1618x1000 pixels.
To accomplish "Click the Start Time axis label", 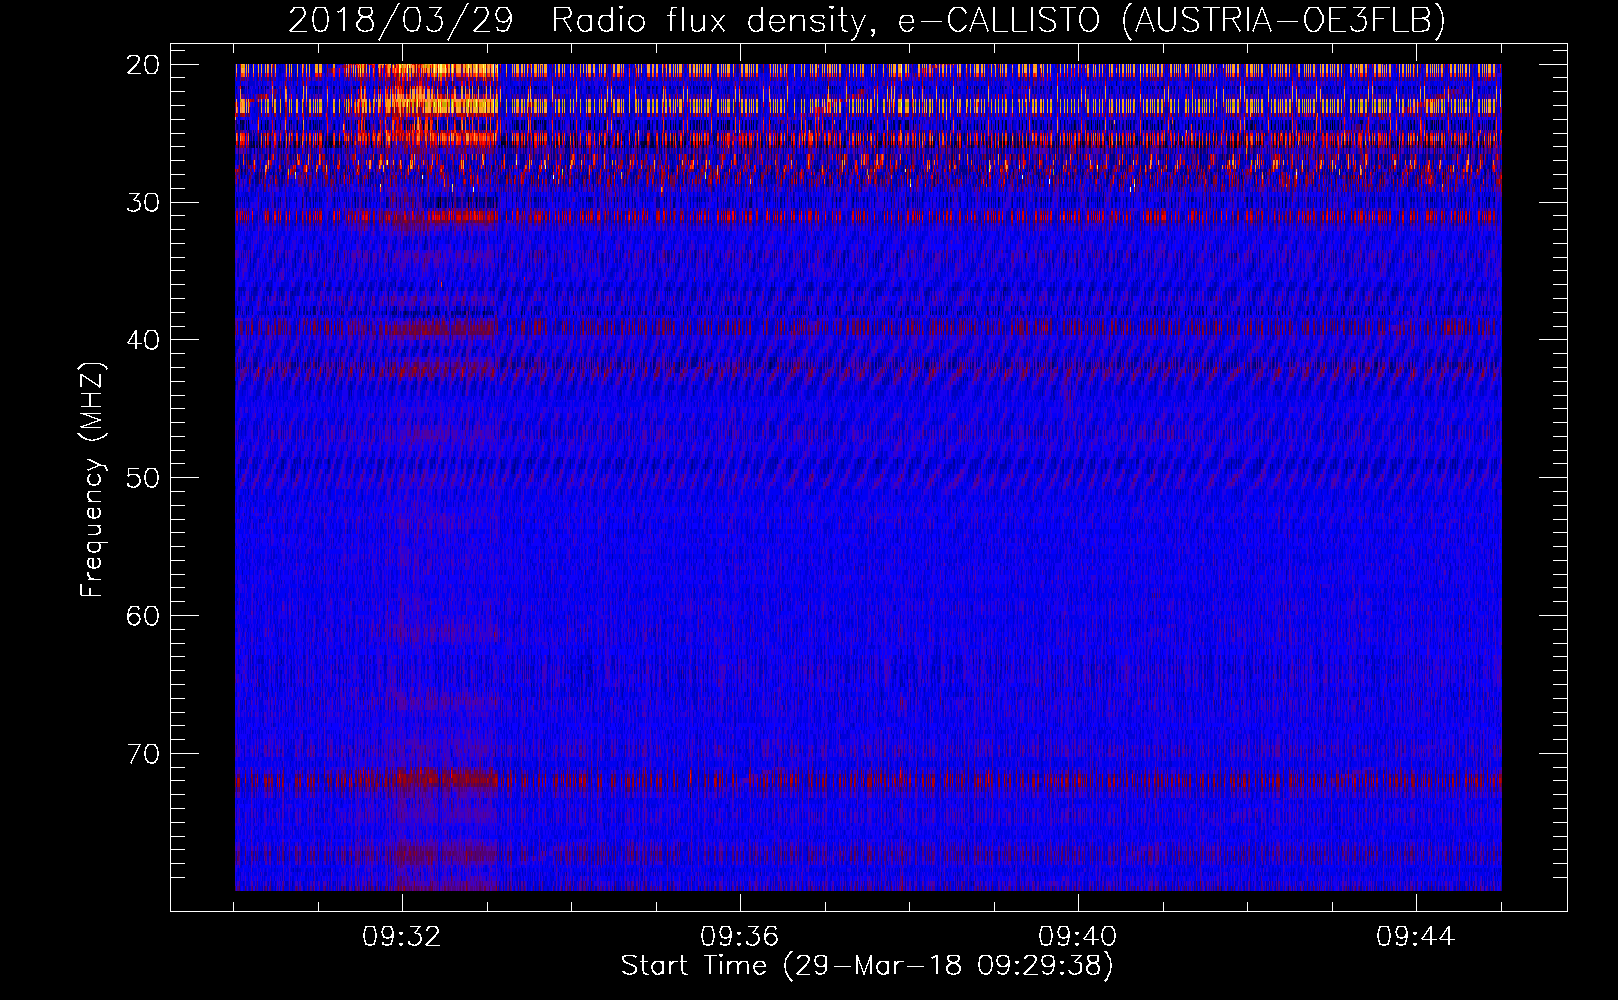I will pos(867,966).
